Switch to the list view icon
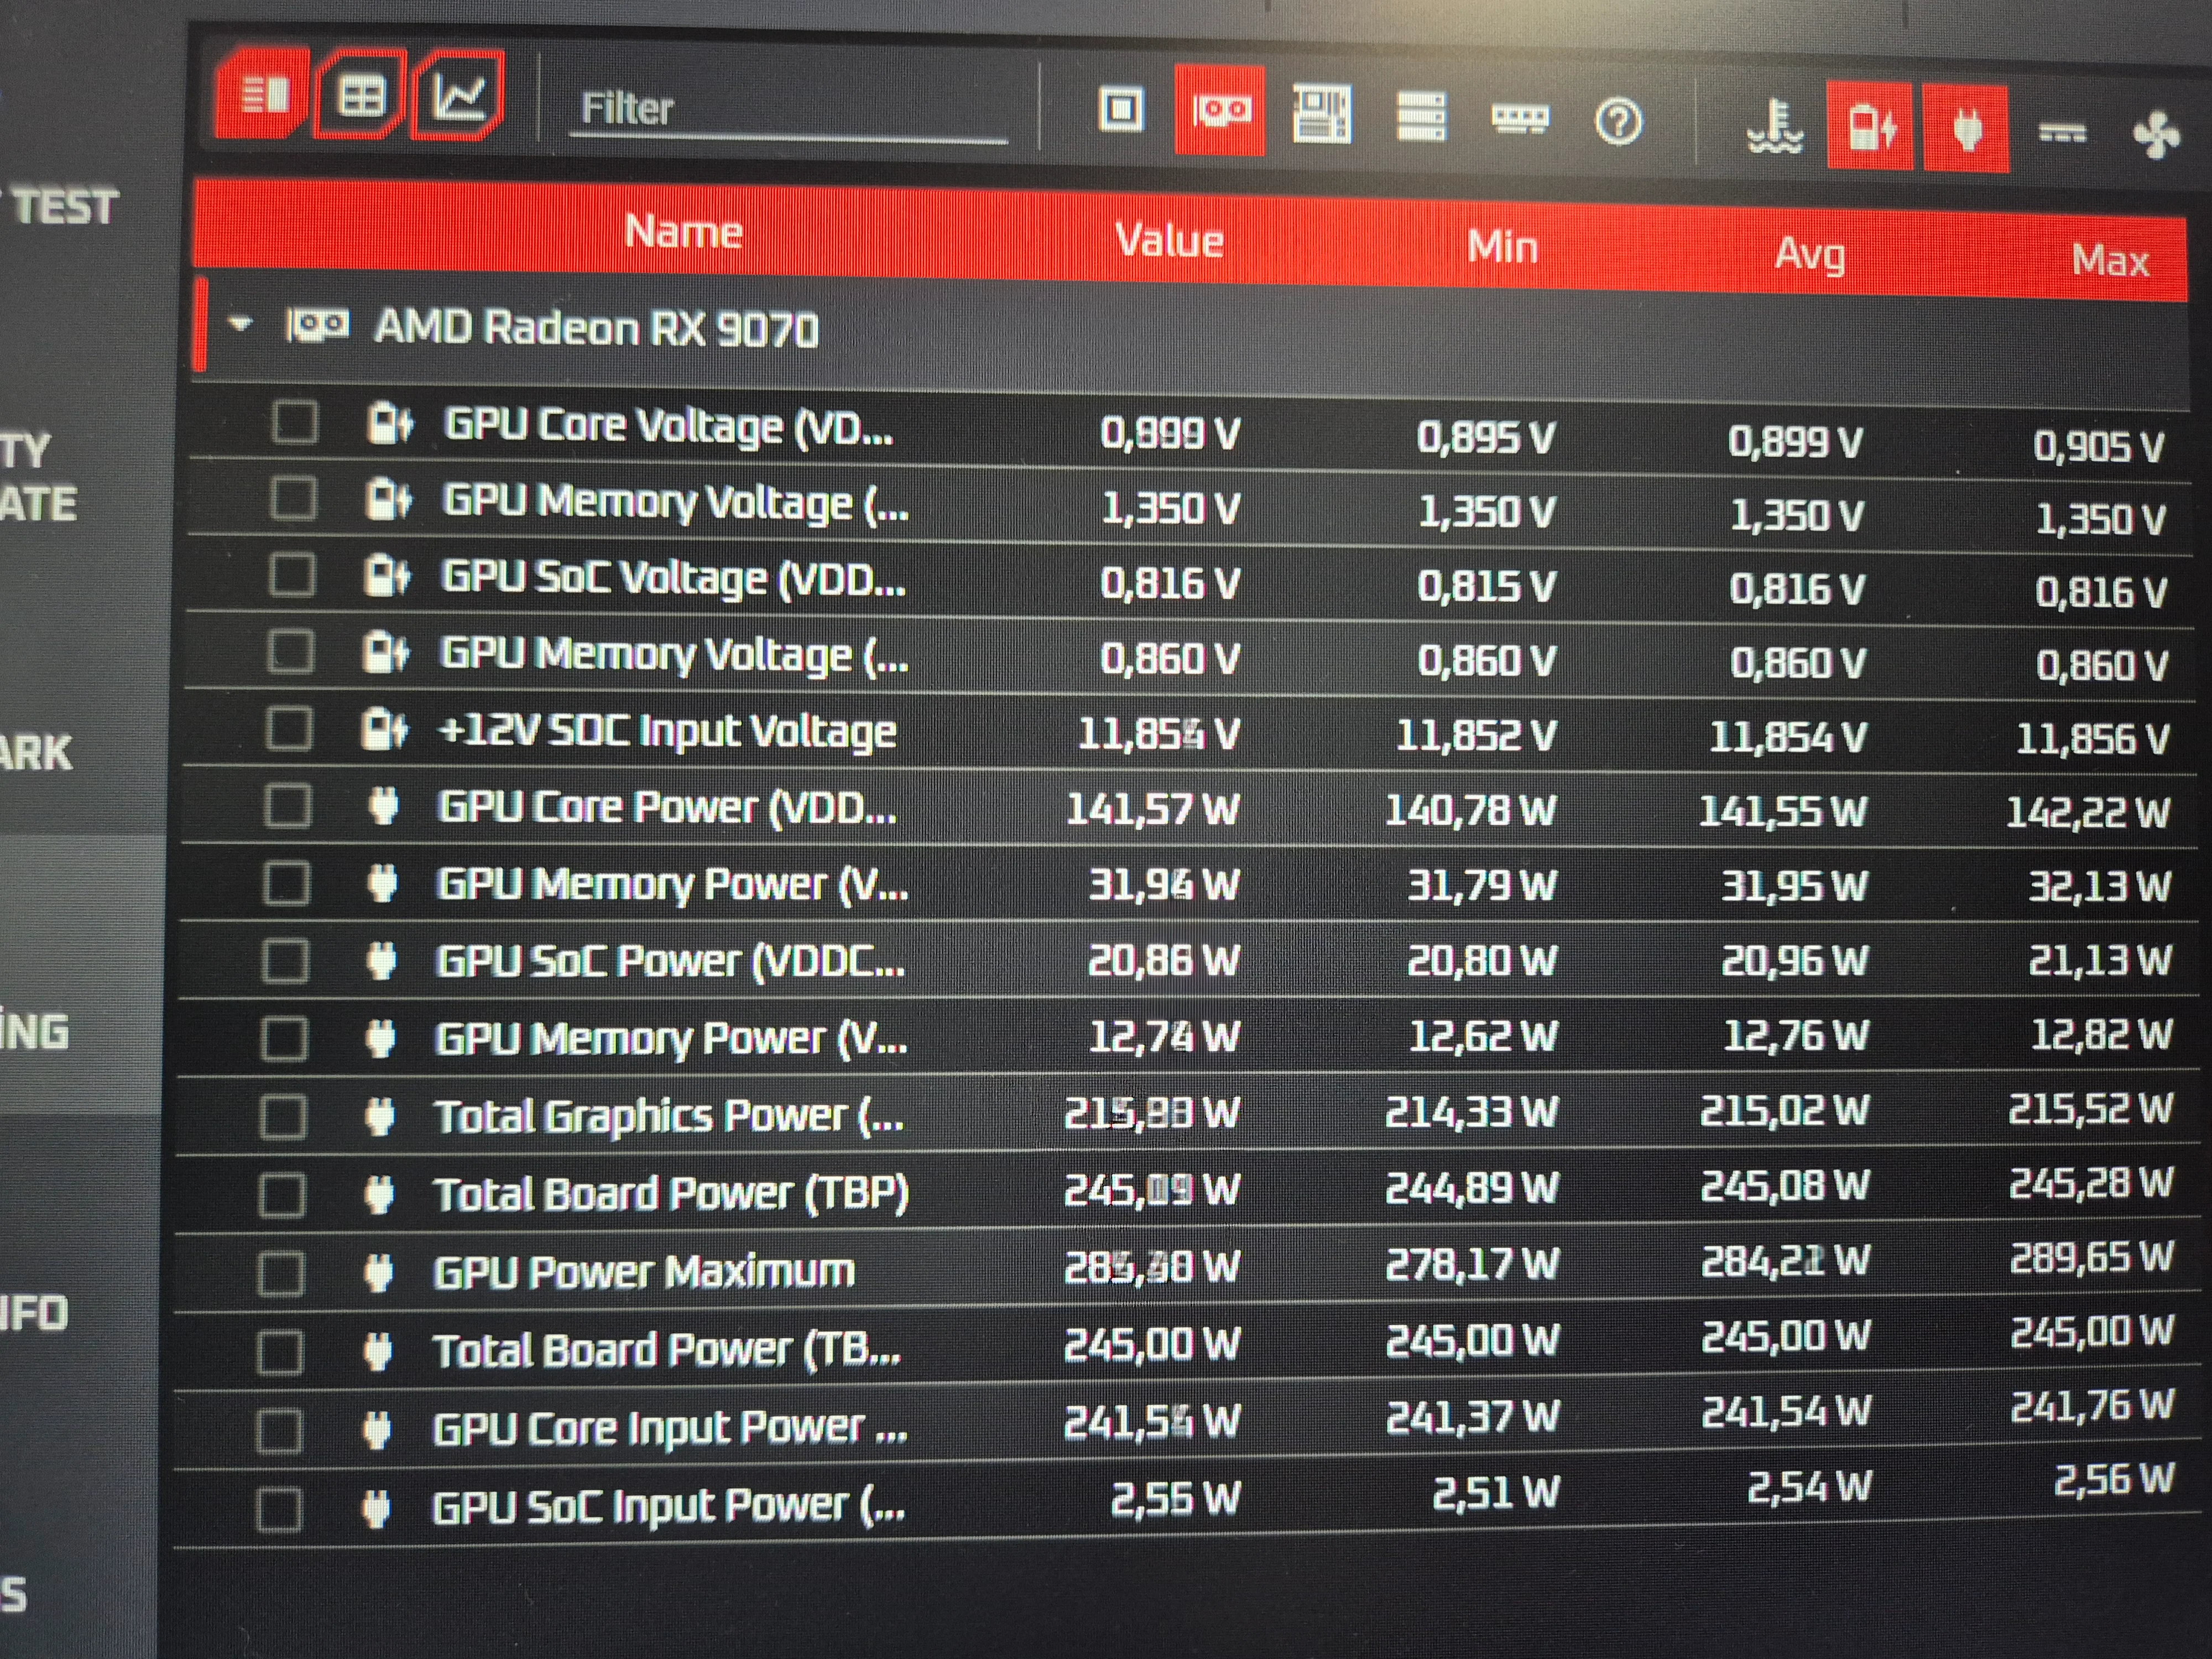Screen dimensions: 2212x1659 pyautogui.click(x=263, y=96)
